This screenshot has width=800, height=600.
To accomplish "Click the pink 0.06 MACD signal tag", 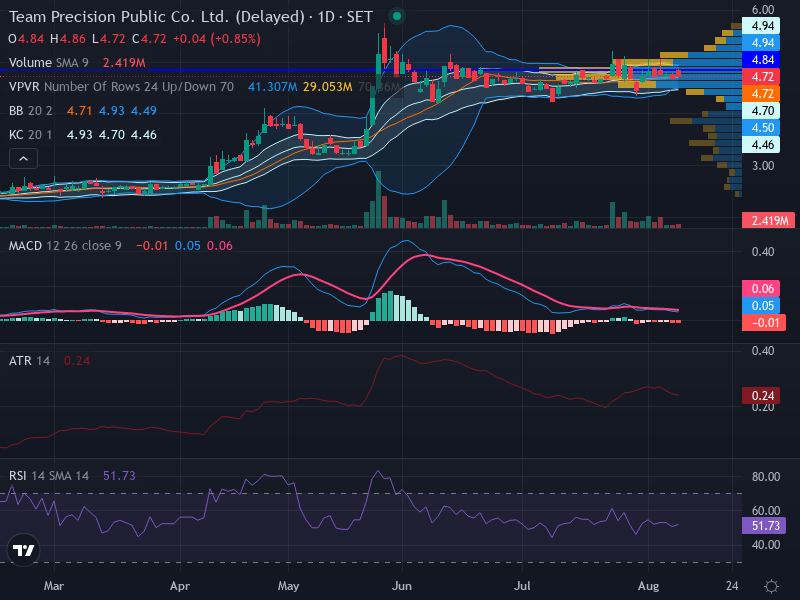I will 761,289.
